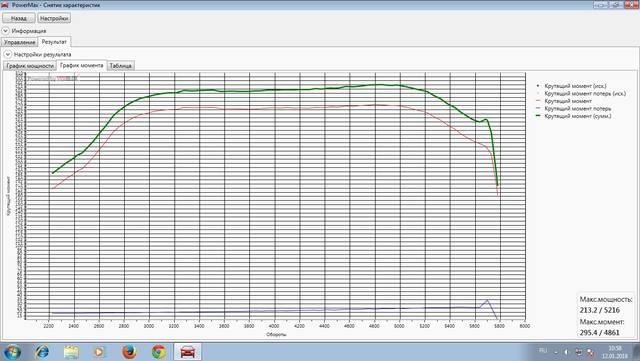Screen dimensions: 640x361
Task: Collapse the Информация section chevron
Action: 6,31
